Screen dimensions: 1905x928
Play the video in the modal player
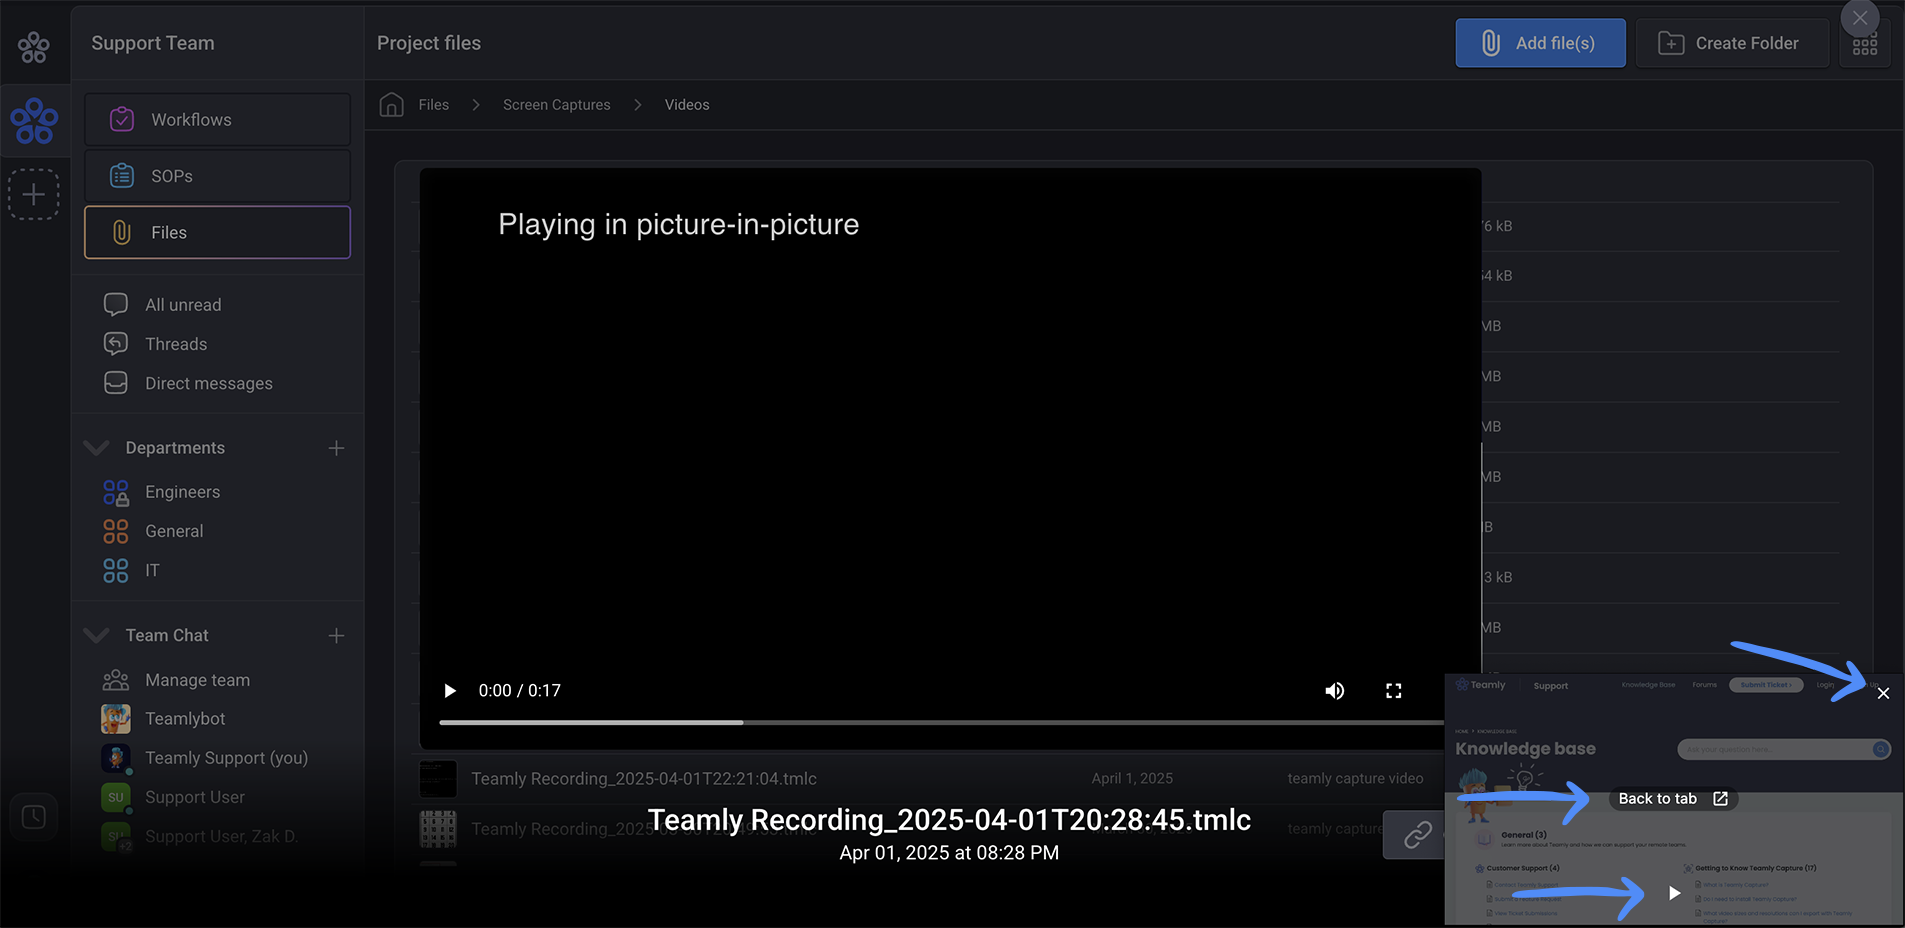point(450,691)
